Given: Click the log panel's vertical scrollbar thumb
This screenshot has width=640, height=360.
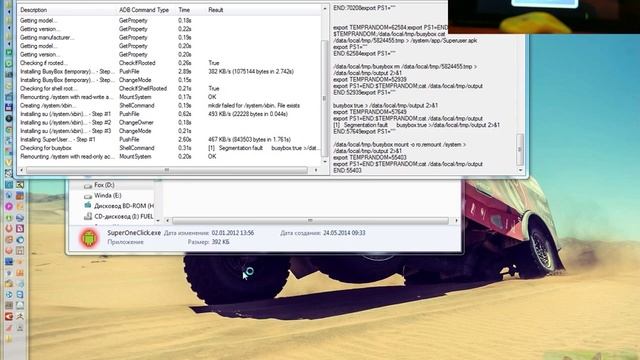Looking at the screenshot, I should tap(520, 149).
